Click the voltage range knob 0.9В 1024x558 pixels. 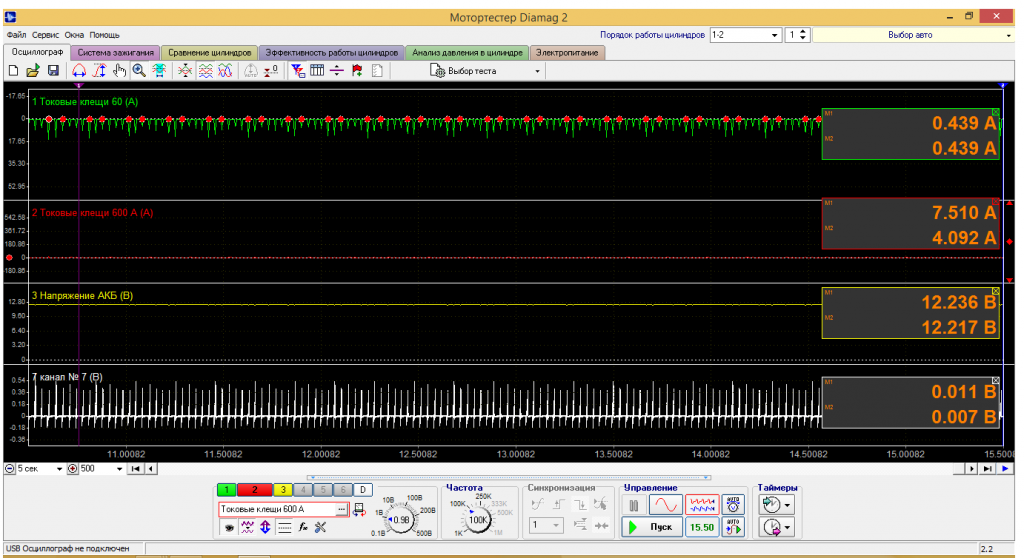400,519
